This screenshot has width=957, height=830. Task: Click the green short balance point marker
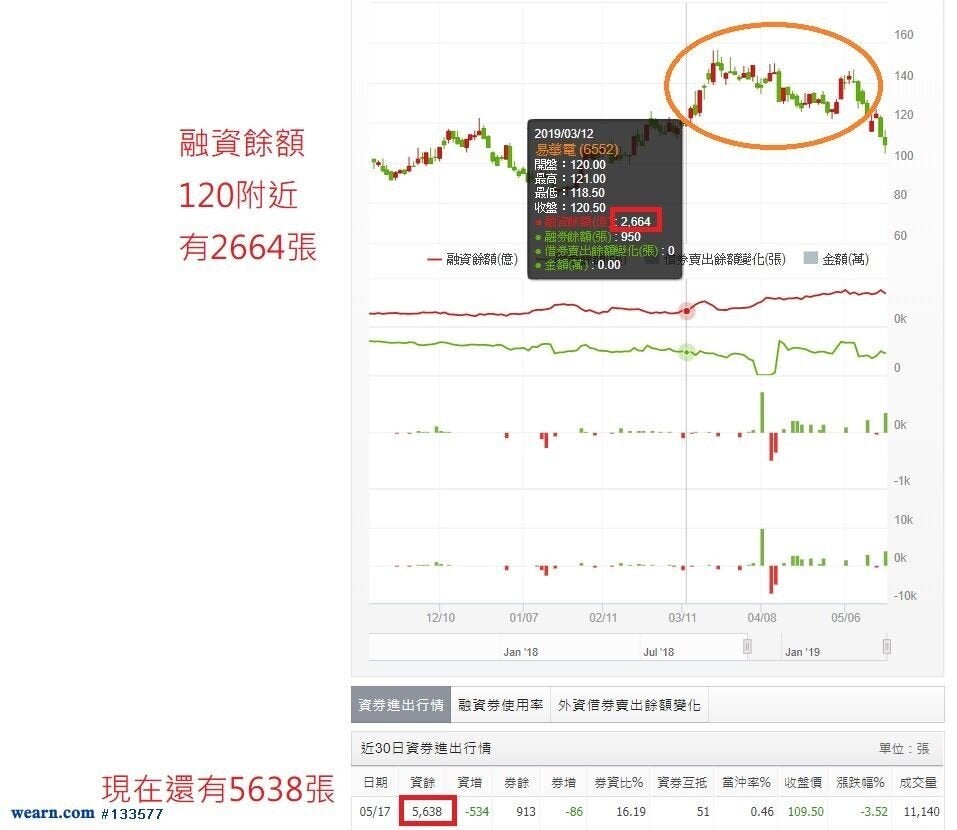(x=687, y=352)
